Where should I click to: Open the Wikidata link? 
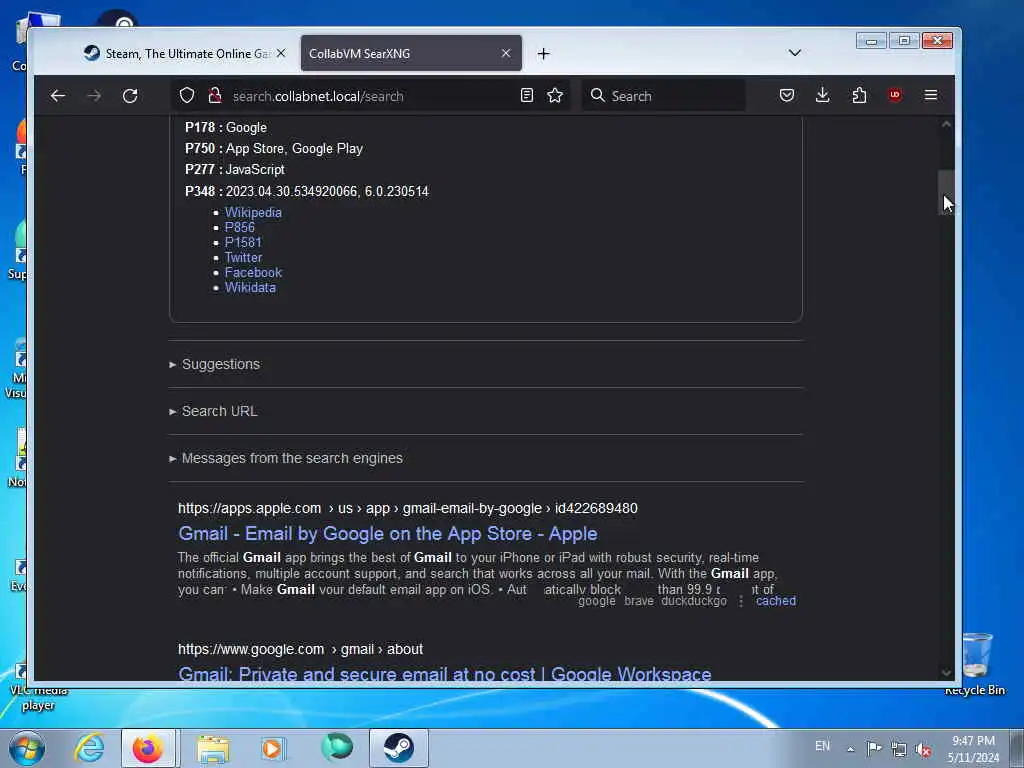click(250, 287)
